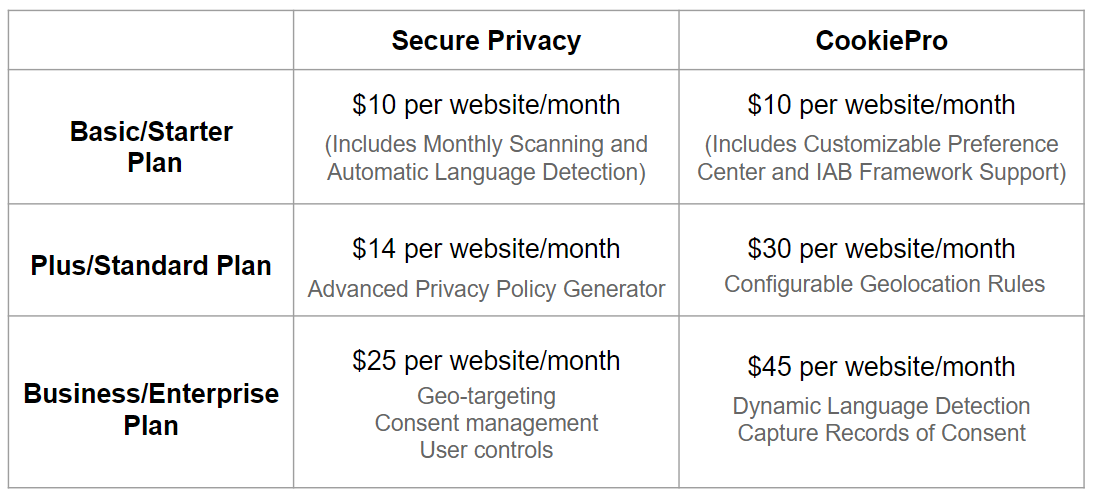Select the Plus/Standard Plan row label

click(151, 265)
